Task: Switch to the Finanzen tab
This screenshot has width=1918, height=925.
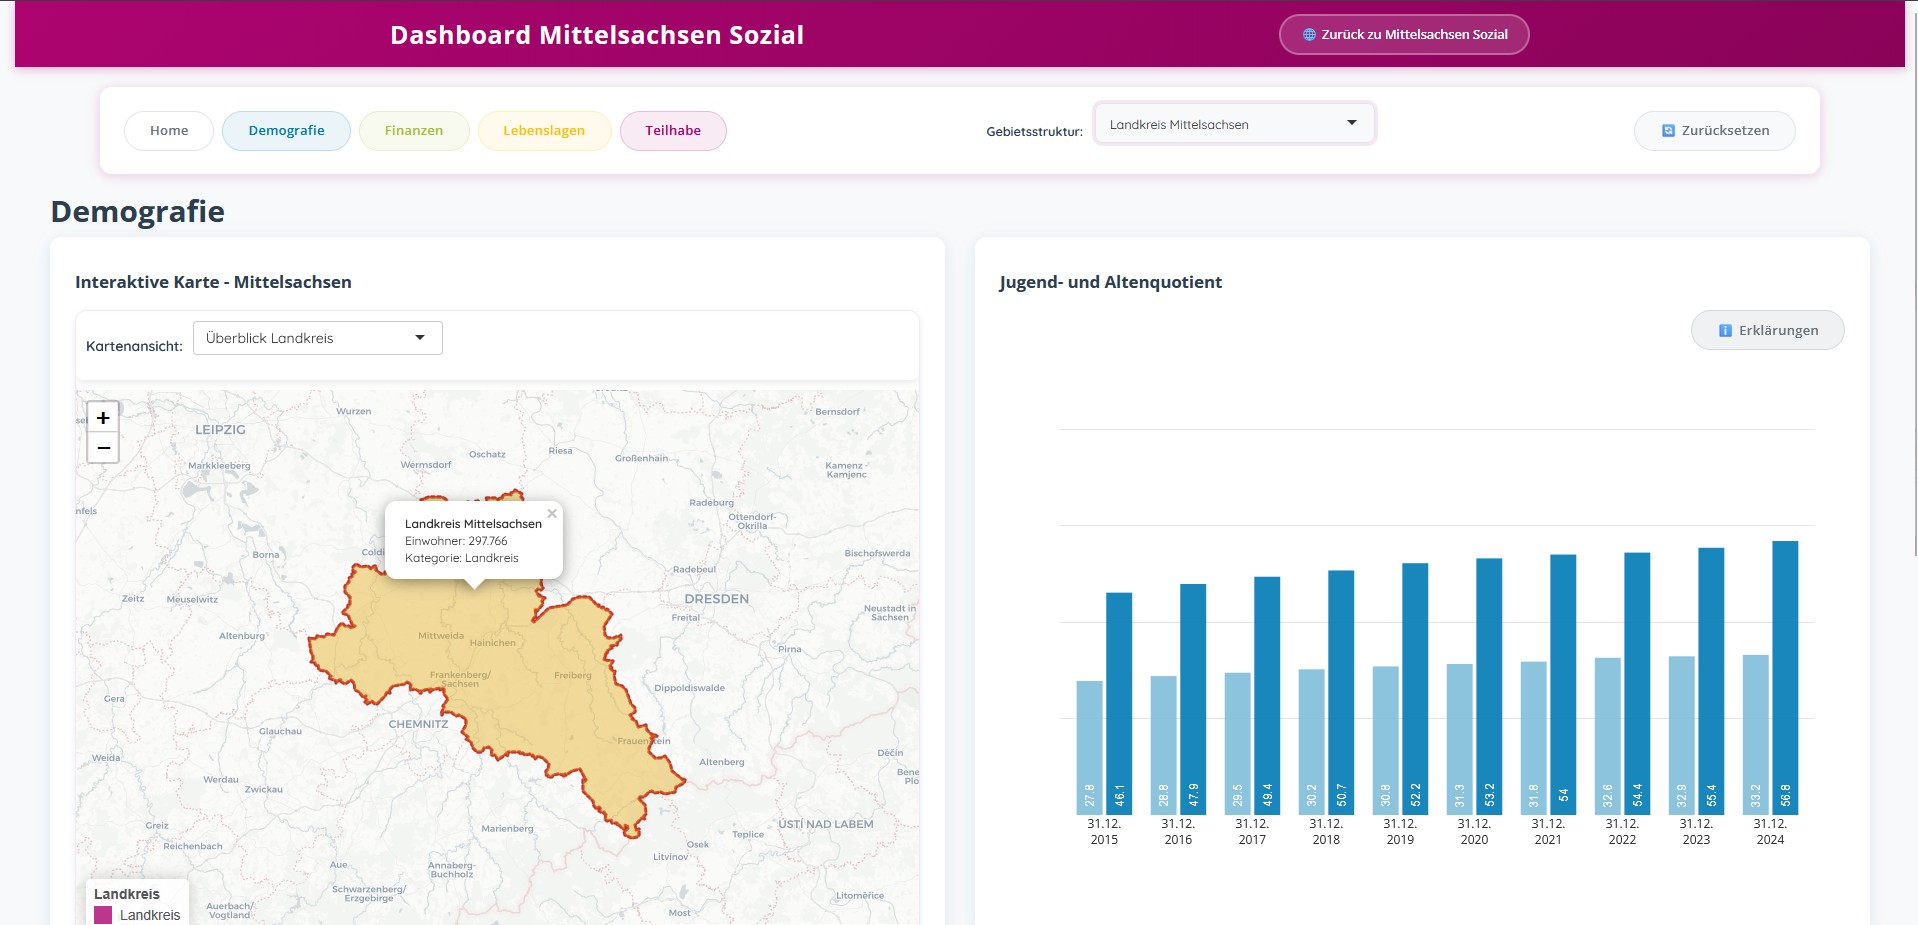Action: click(413, 131)
